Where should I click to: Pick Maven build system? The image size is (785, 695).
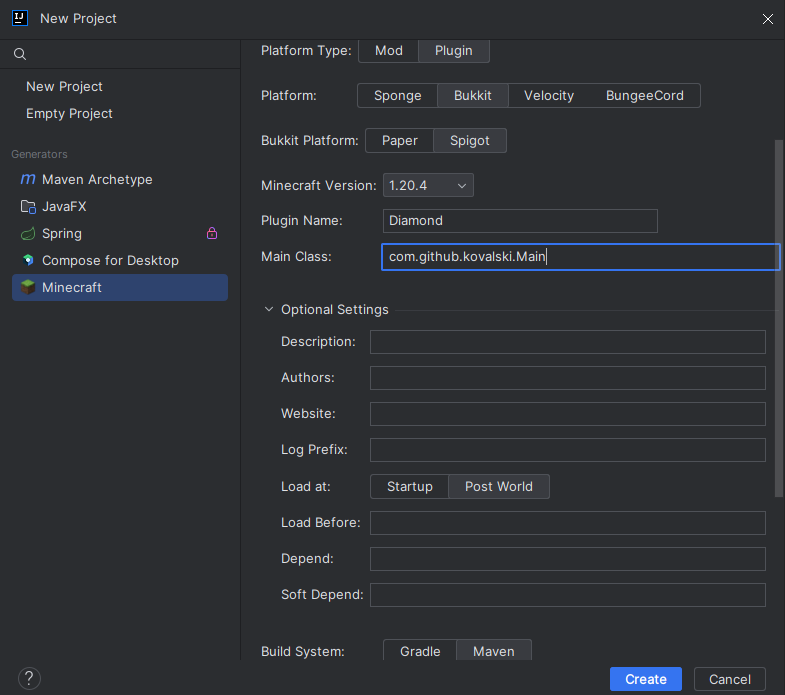(494, 651)
